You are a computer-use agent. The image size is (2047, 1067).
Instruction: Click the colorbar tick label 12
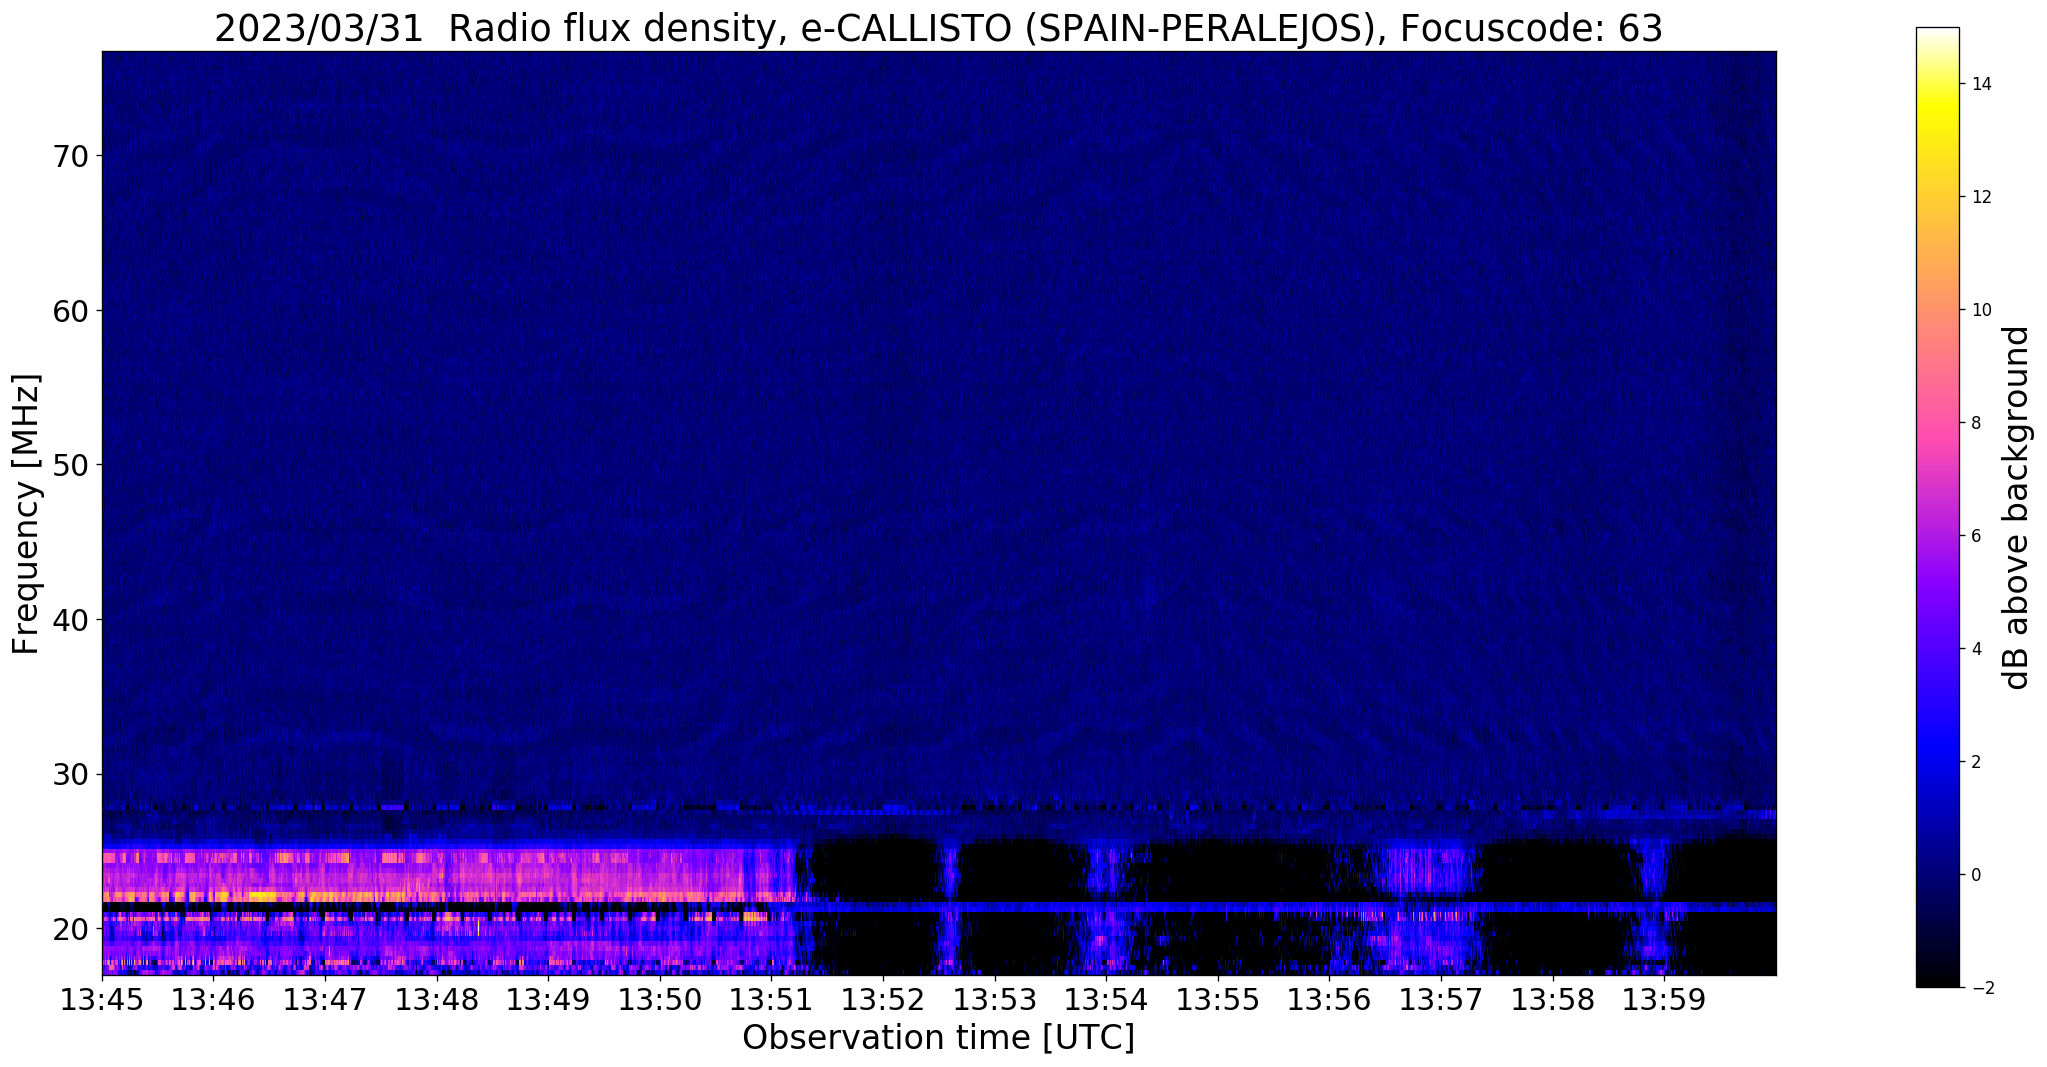pos(1980,197)
